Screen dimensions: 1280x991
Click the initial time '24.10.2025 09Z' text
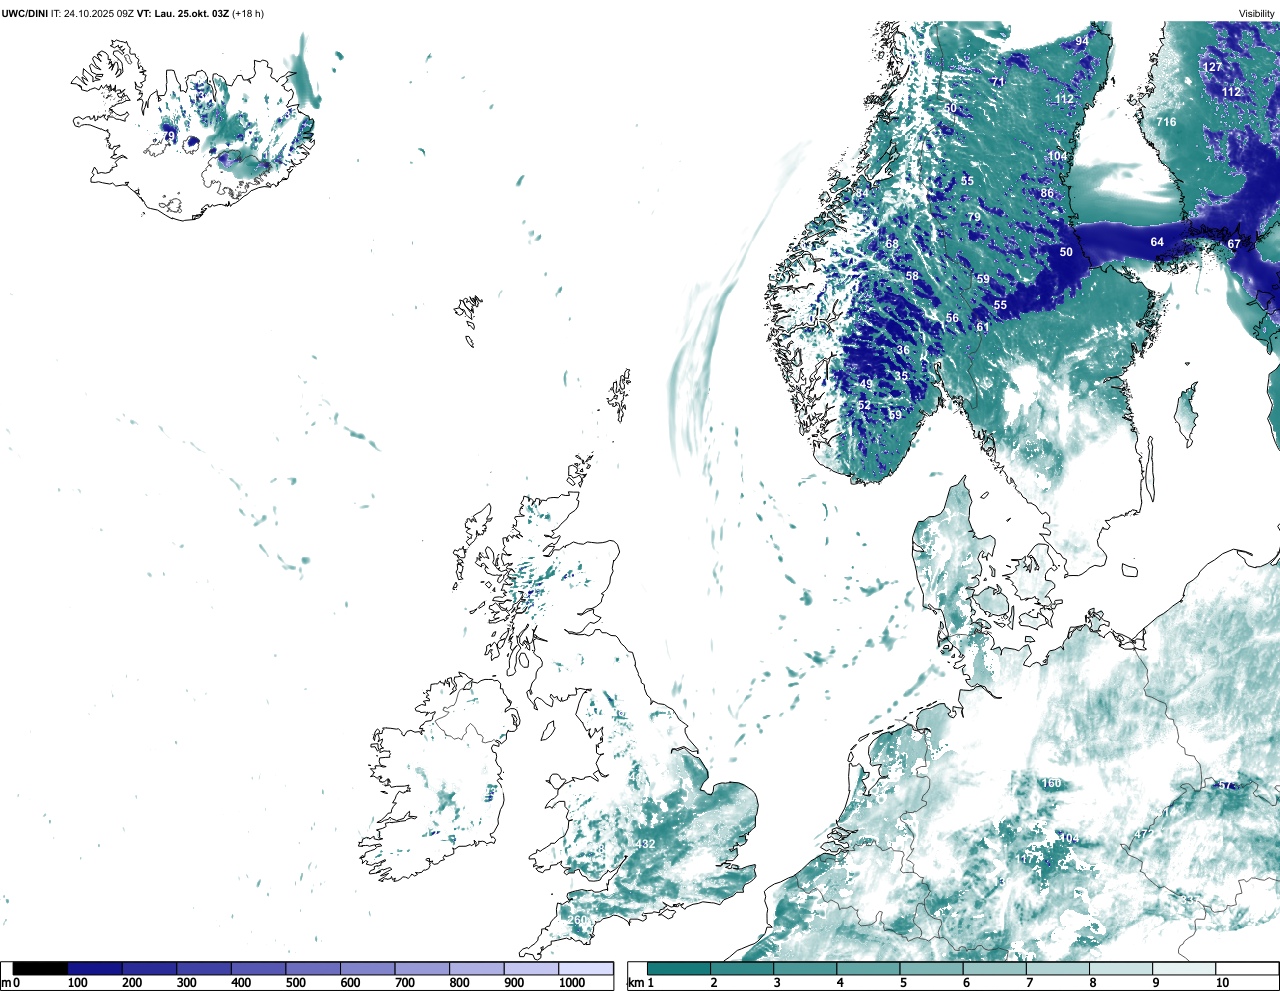click(99, 13)
